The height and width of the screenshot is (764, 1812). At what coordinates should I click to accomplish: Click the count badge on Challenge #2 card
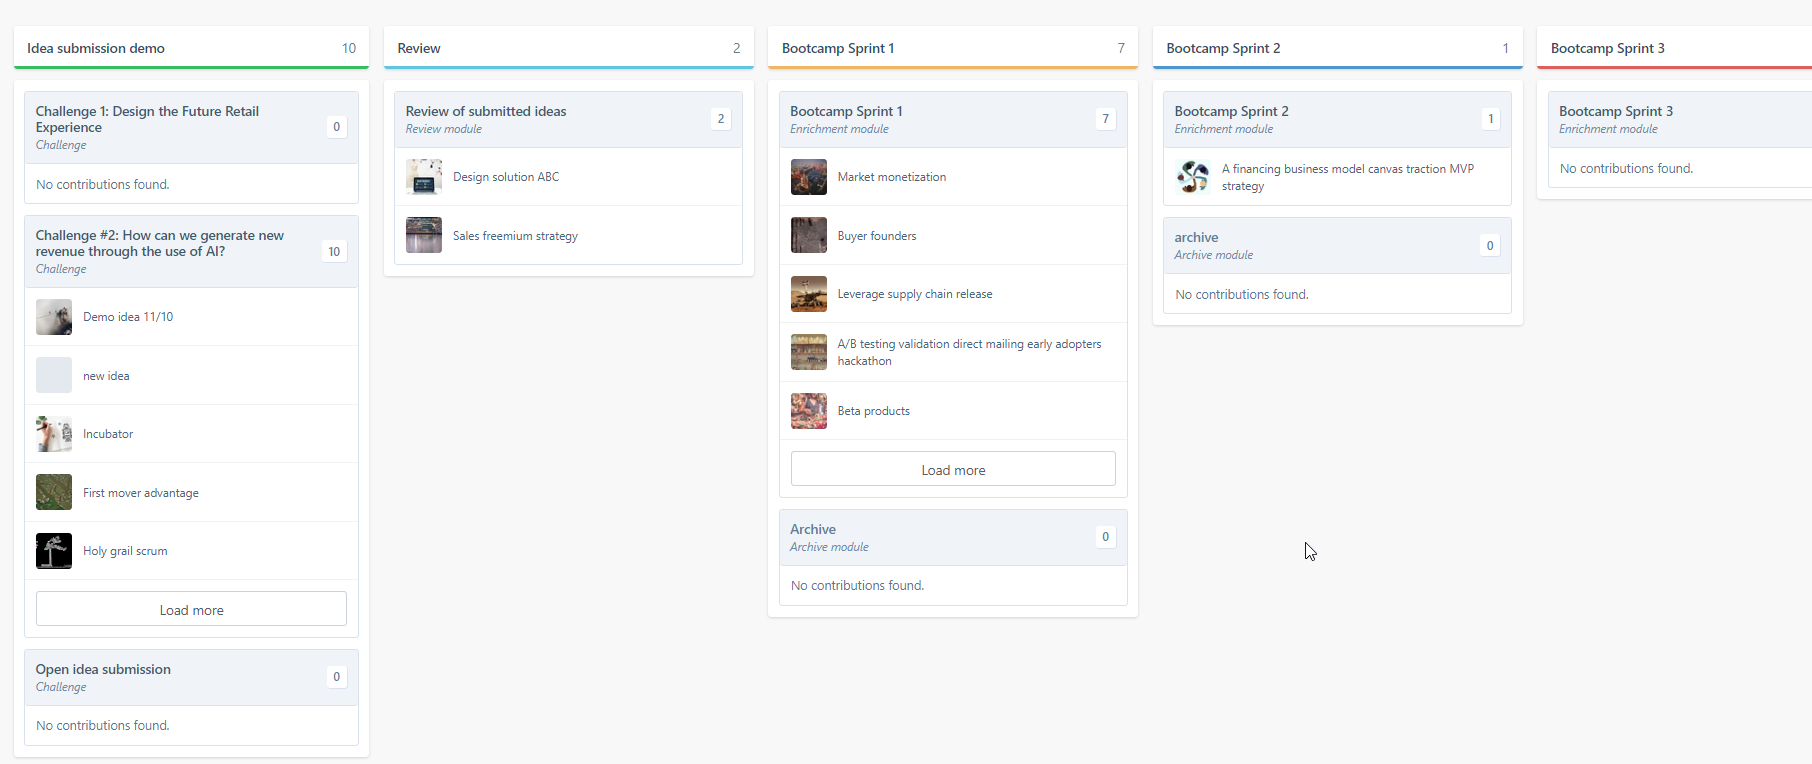[x=334, y=251]
